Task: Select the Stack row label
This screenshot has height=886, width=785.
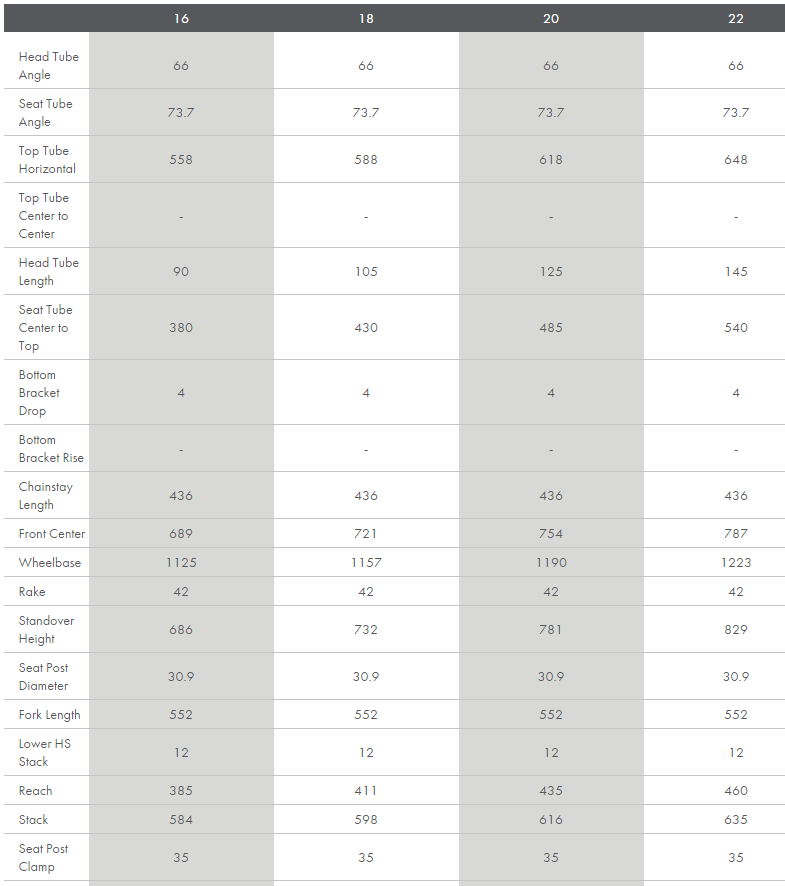Action: 33,820
